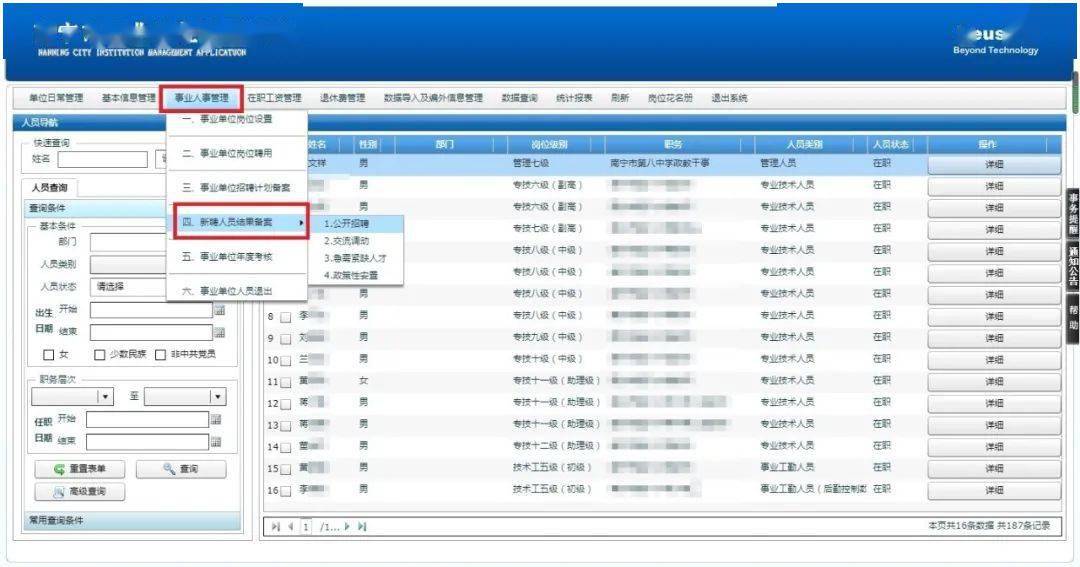Open calendar picker for 任职 结束 date
The image size is (1080, 567).
click(216, 441)
